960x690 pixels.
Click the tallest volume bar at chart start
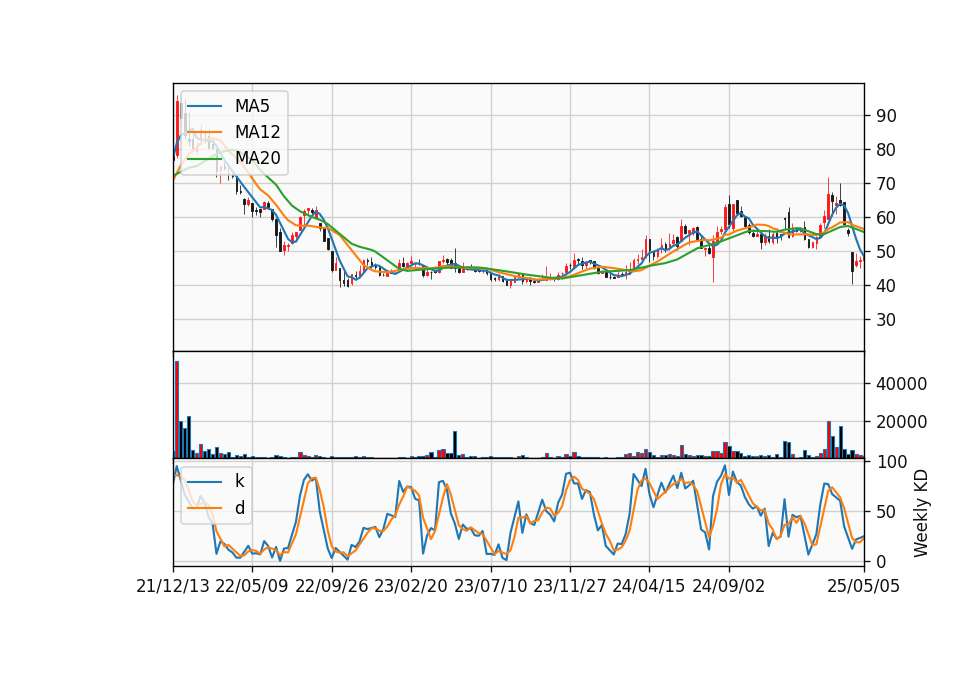(177, 410)
